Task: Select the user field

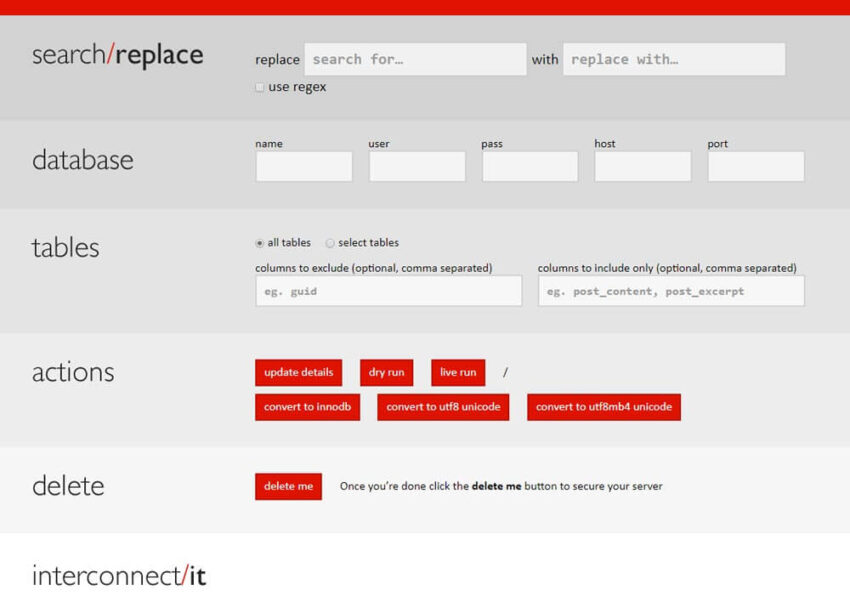Action: click(416, 166)
